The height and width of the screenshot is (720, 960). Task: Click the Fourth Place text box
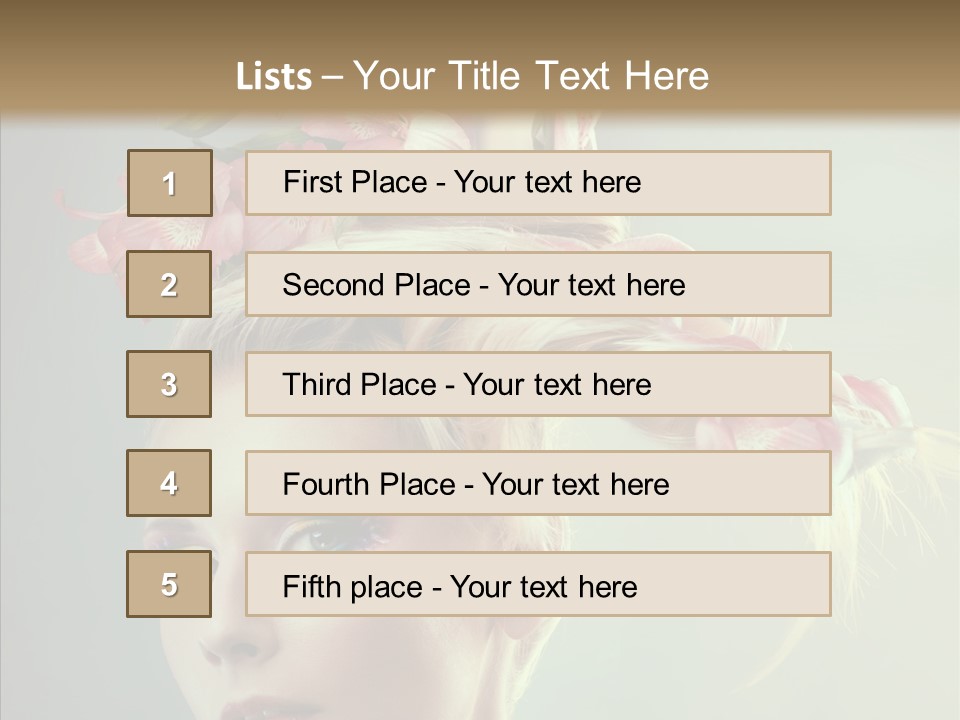538,483
